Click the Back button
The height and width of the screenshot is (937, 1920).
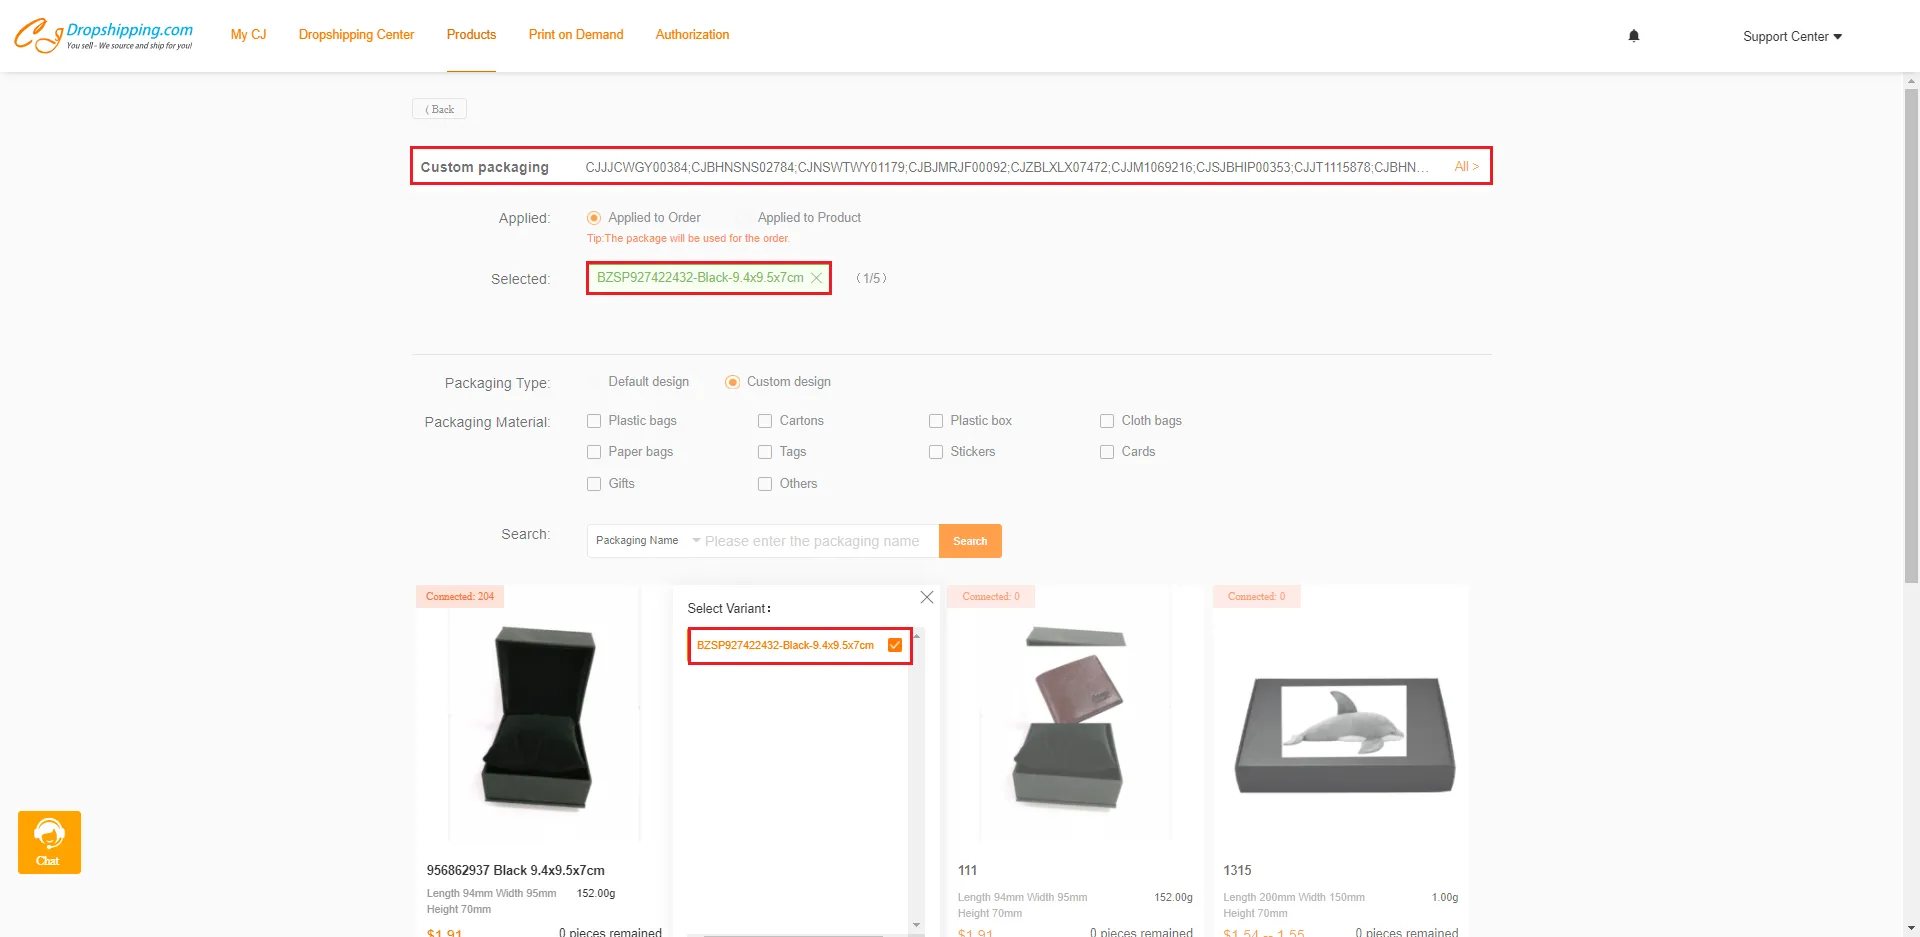439,109
